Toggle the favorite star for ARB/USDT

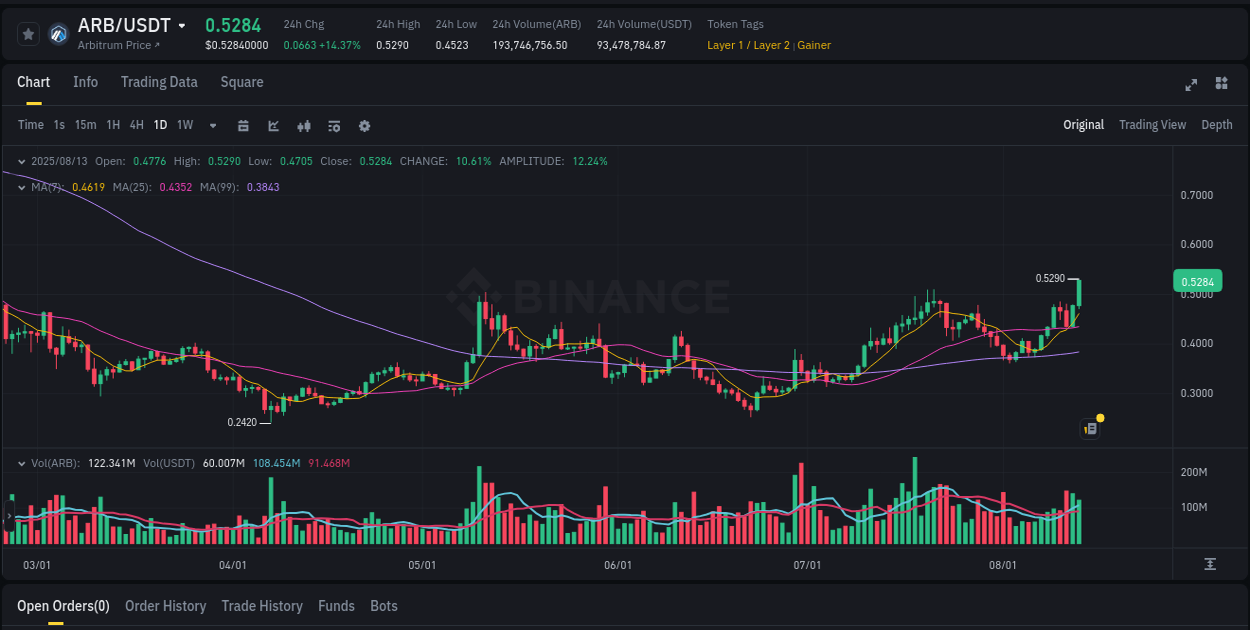point(28,33)
